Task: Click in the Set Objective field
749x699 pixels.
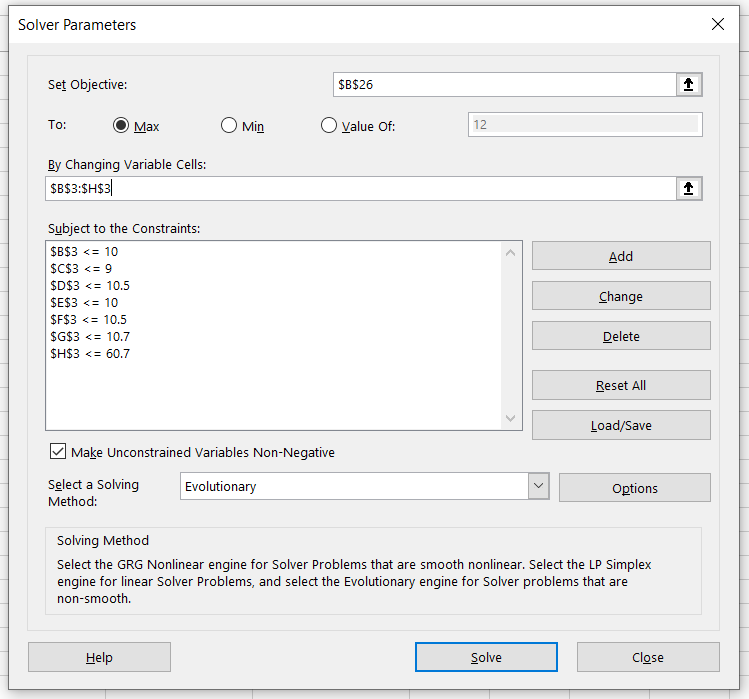Action: coord(504,85)
